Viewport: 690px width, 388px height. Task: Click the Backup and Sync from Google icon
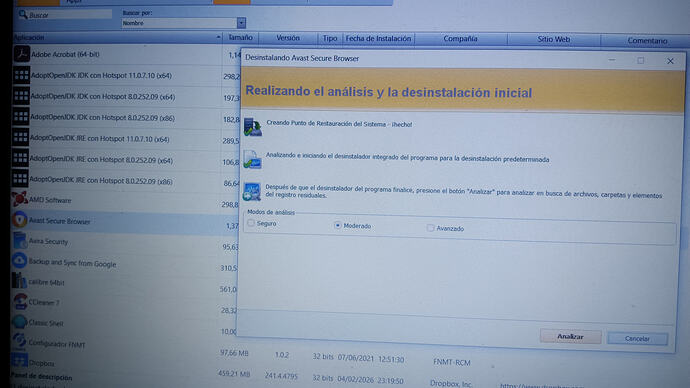[x=19, y=260]
